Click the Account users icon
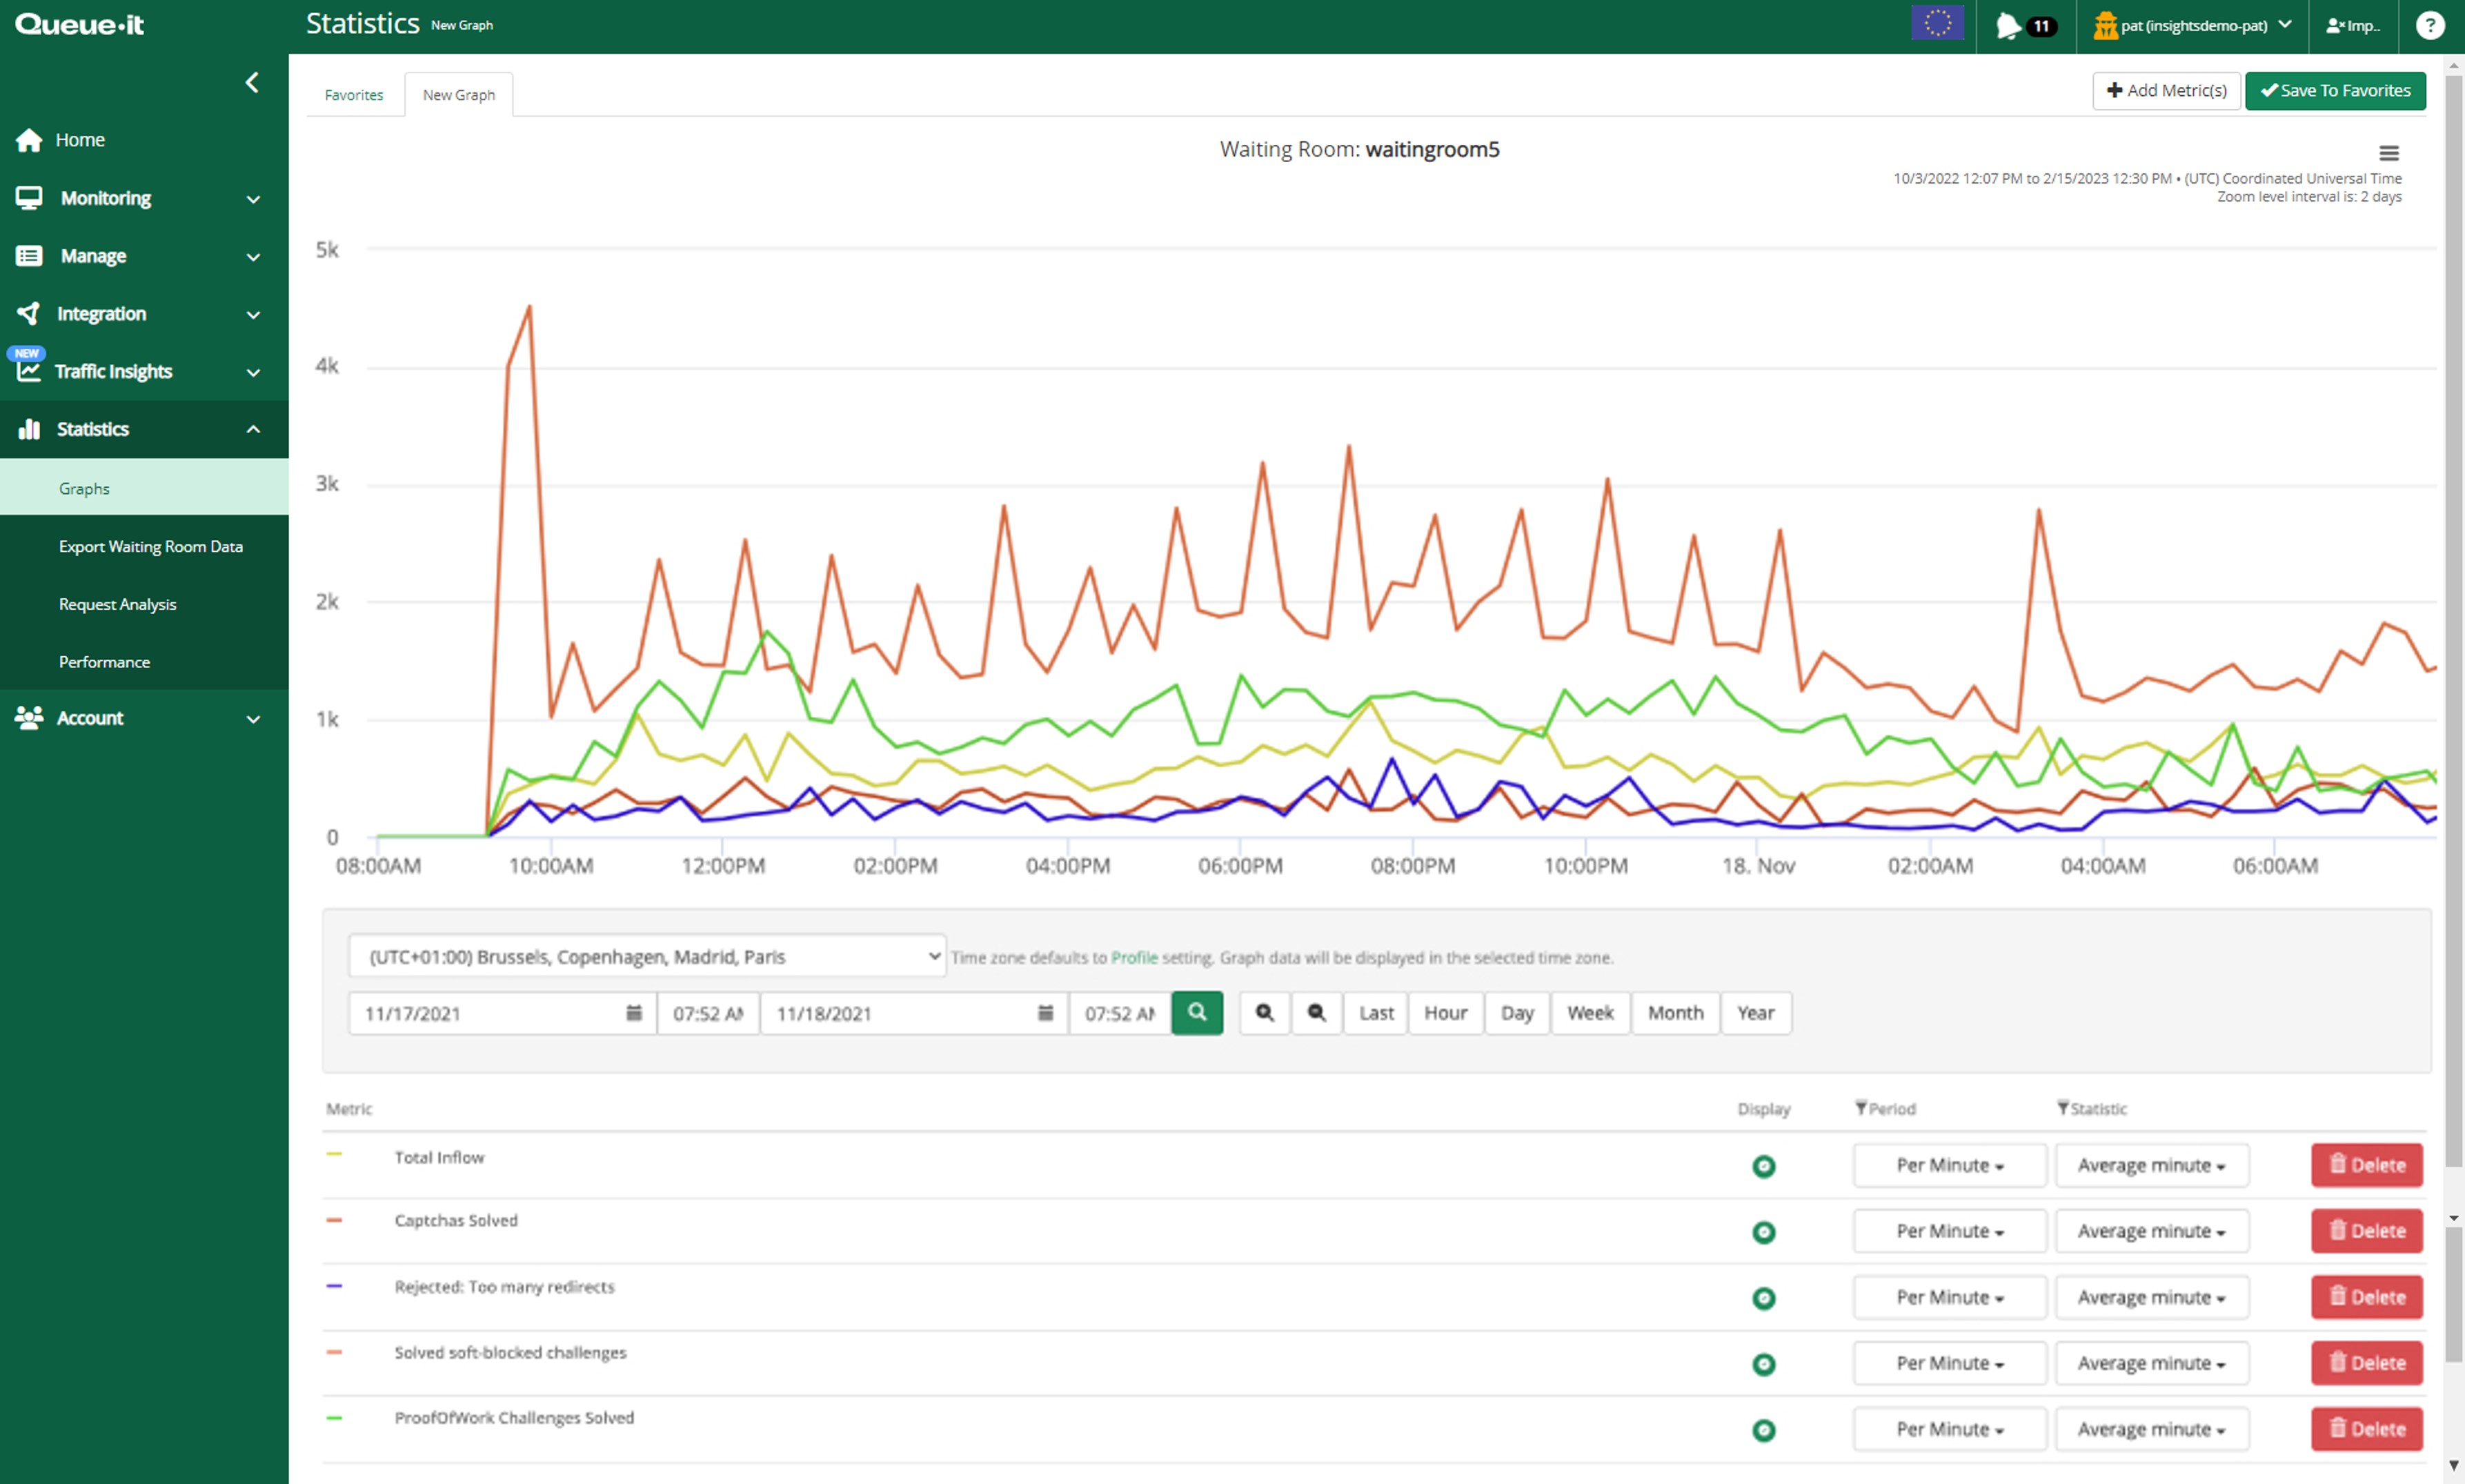This screenshot has height=1484, width=2465. 29,718
